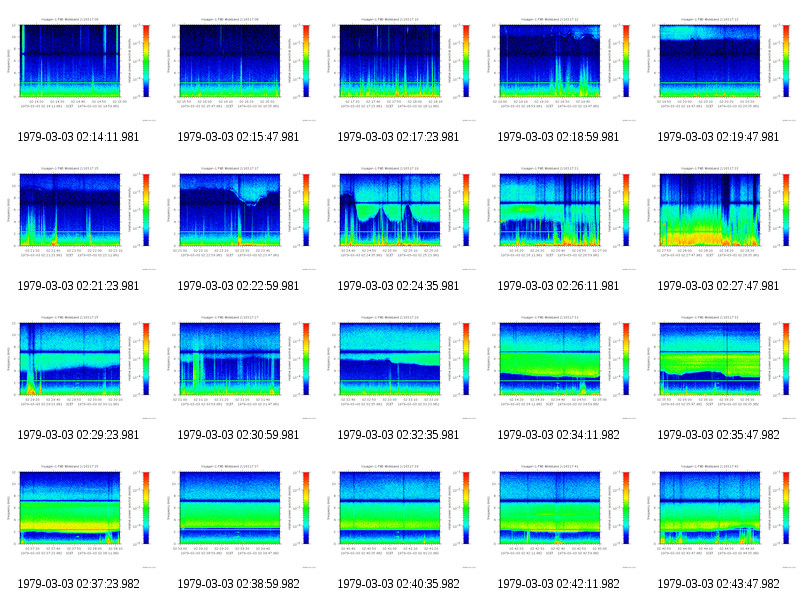800x596 pixels.
Task: Click the caption 1979-03-03 02:42:11.982
Action: 558,584
